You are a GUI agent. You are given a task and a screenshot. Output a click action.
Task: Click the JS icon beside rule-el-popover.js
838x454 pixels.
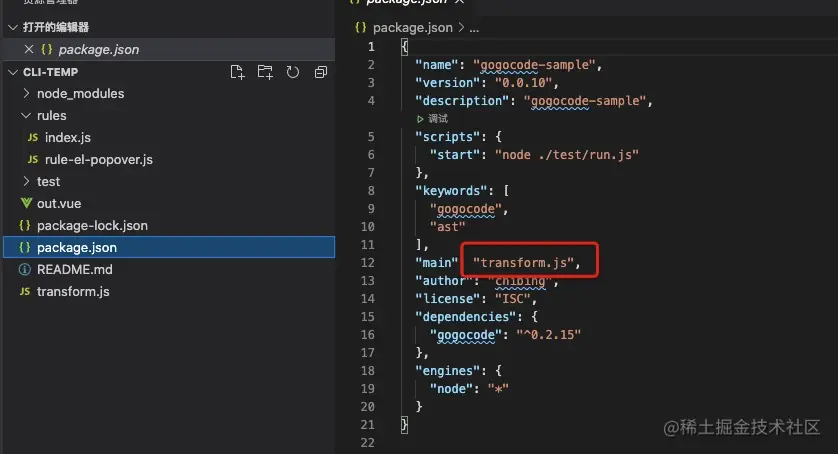[33, 159]
